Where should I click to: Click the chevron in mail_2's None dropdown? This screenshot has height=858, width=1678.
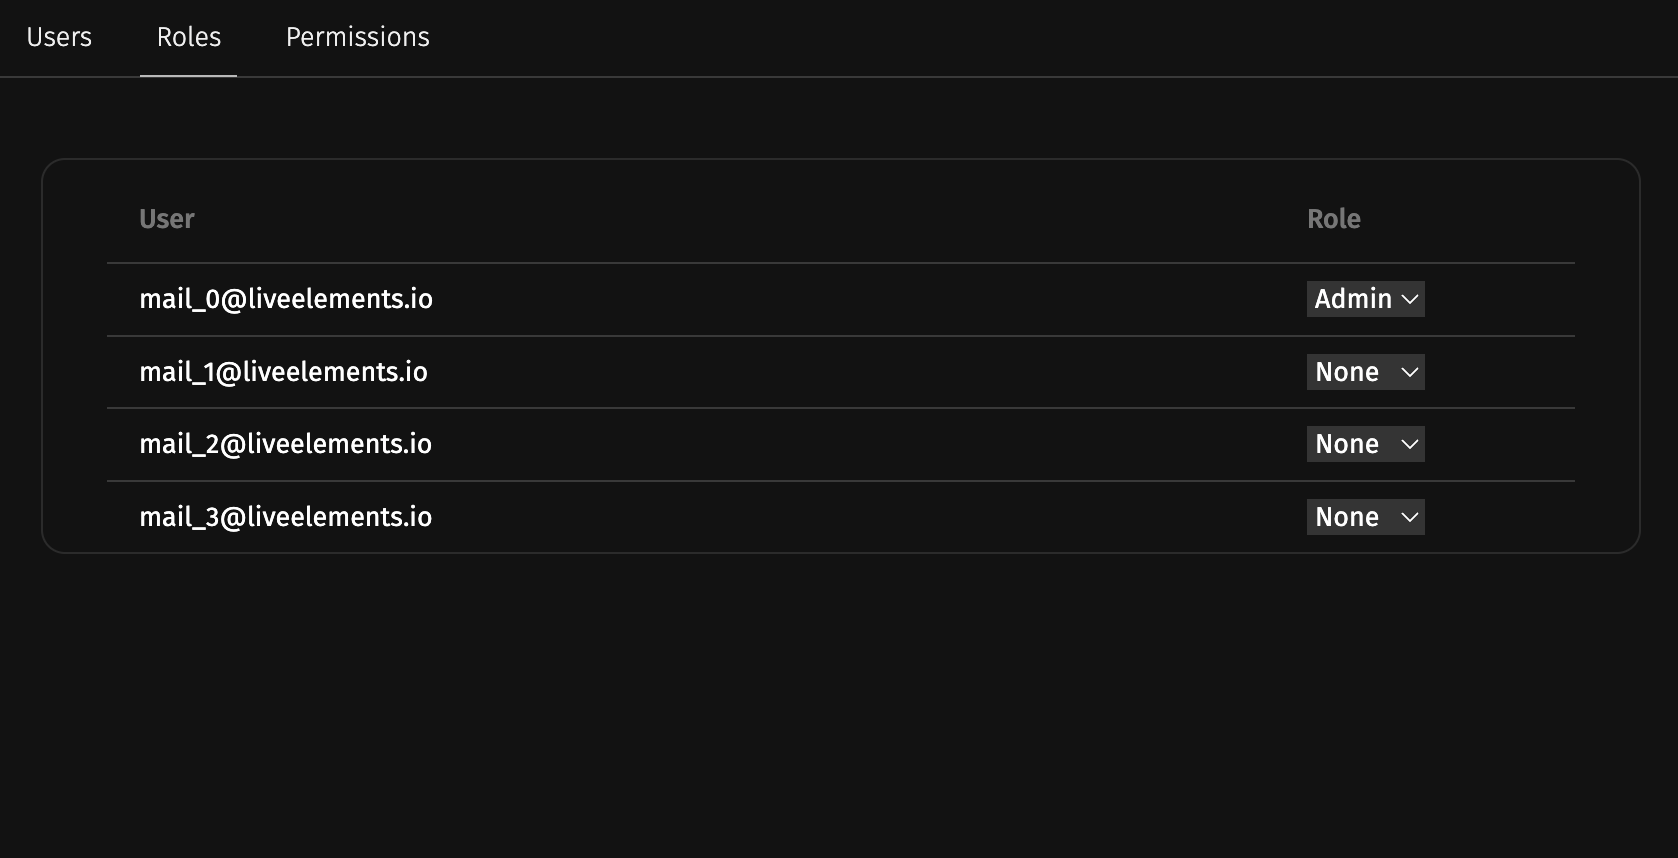pyautogui.click(x=1410, y=444)
